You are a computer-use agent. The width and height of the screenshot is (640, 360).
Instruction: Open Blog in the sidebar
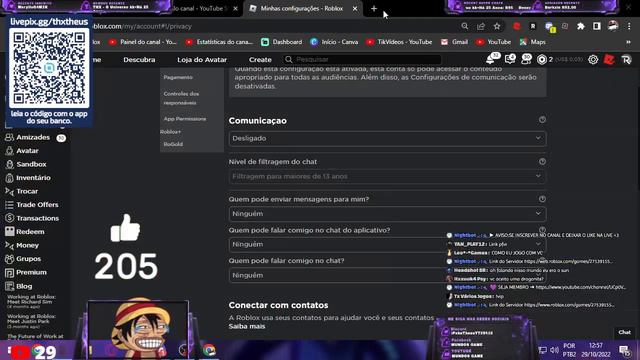(x=24, y=286)
